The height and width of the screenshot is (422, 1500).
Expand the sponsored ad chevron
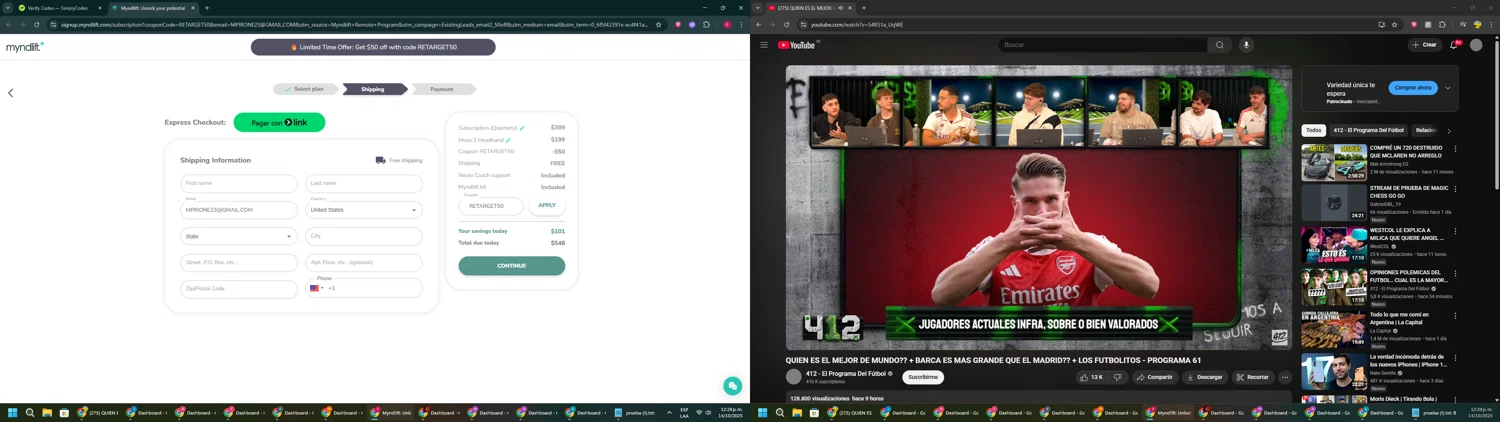1448,88
